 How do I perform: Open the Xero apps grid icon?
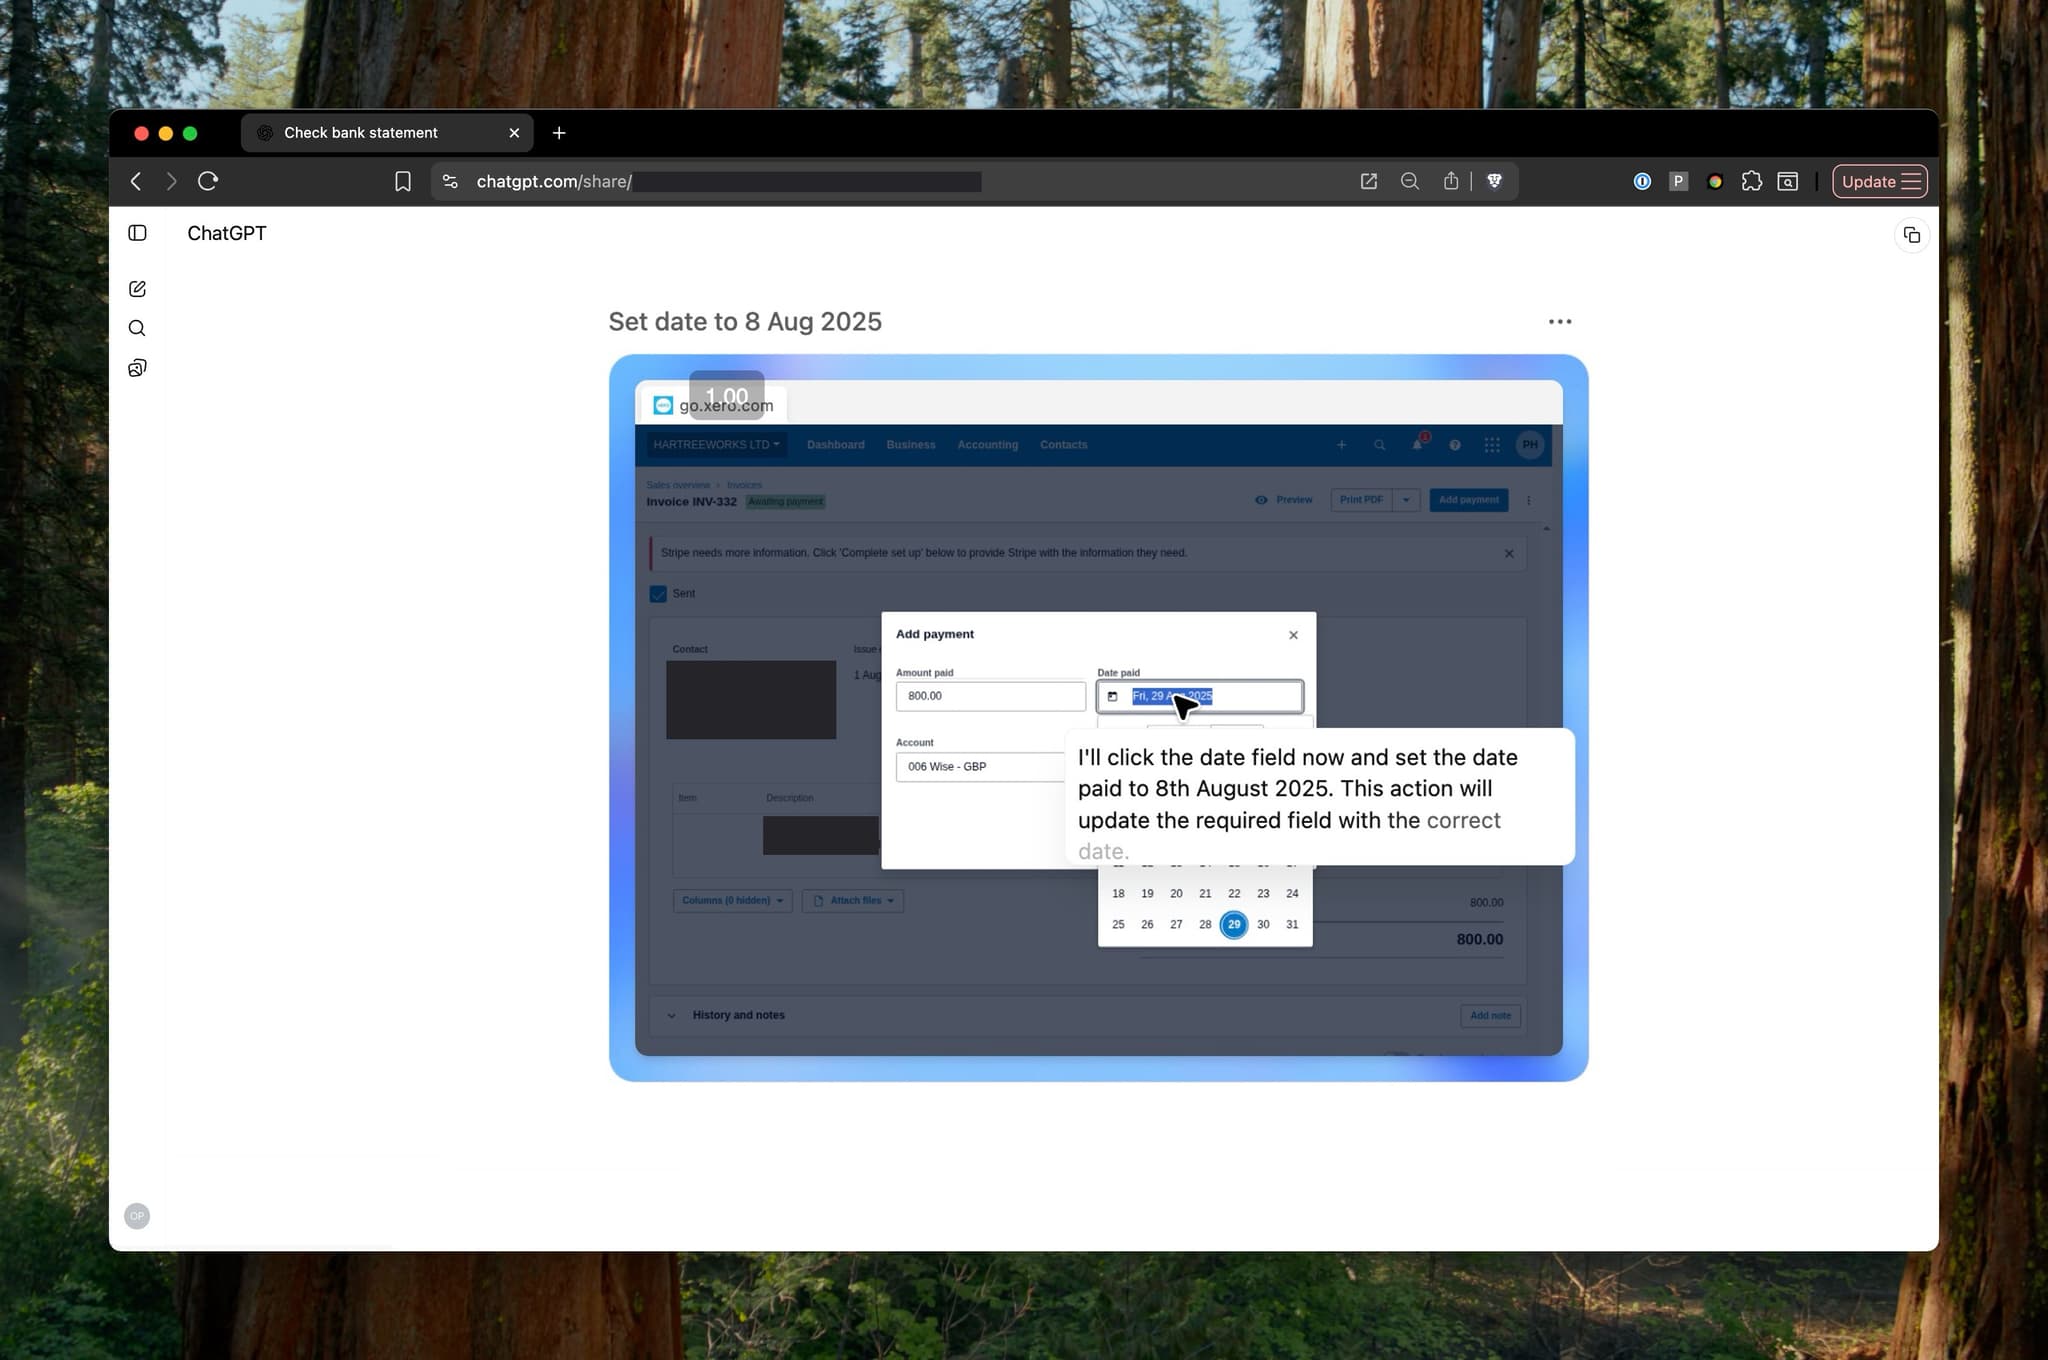(1492, 445)
